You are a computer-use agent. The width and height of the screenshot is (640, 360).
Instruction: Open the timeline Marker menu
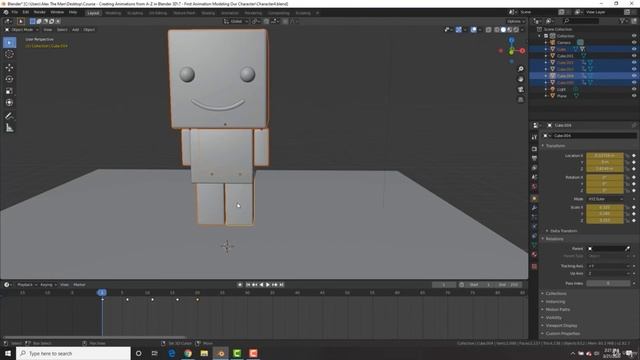coord(79,284)
